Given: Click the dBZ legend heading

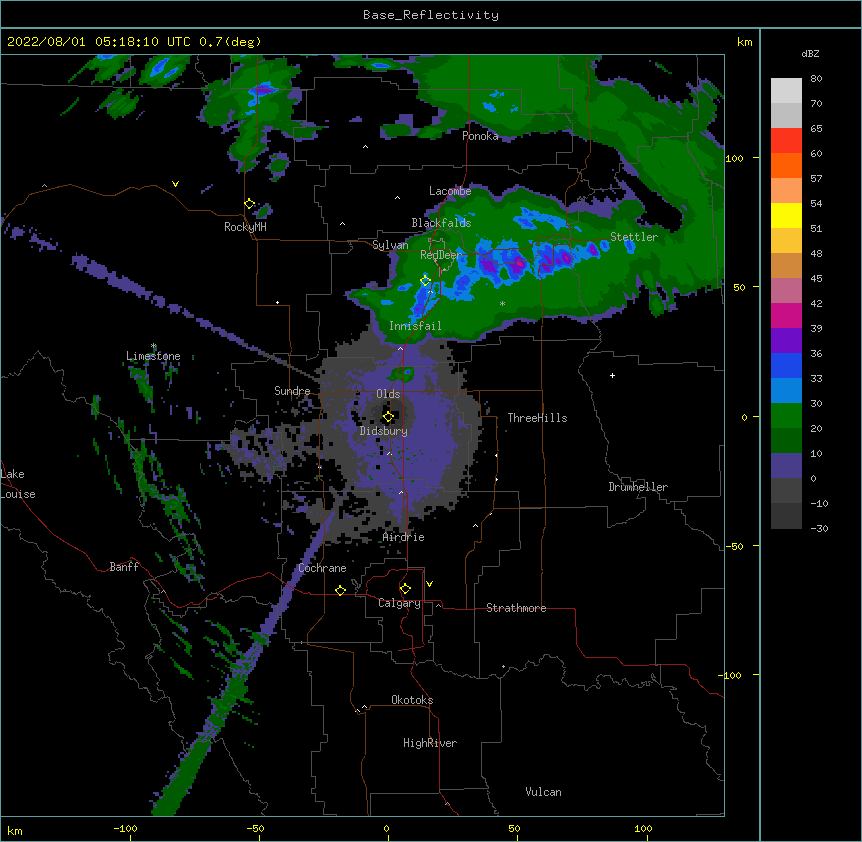Looking at the screenshot, I should coord(810,54).
